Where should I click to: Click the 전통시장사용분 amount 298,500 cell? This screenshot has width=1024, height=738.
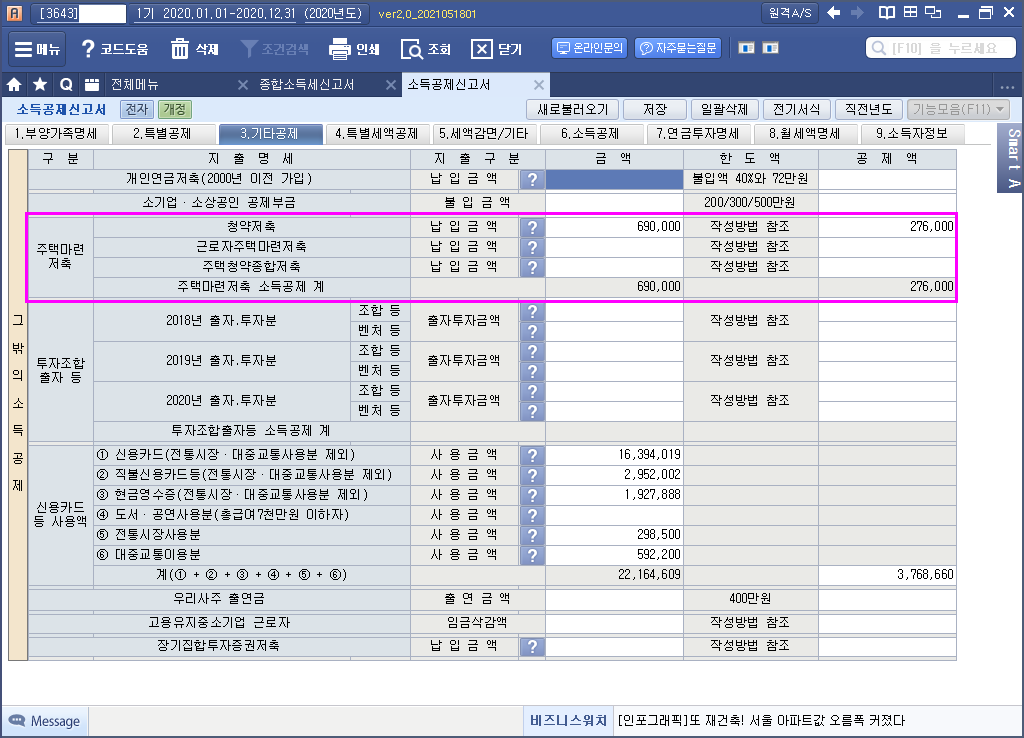click(615, 535)
